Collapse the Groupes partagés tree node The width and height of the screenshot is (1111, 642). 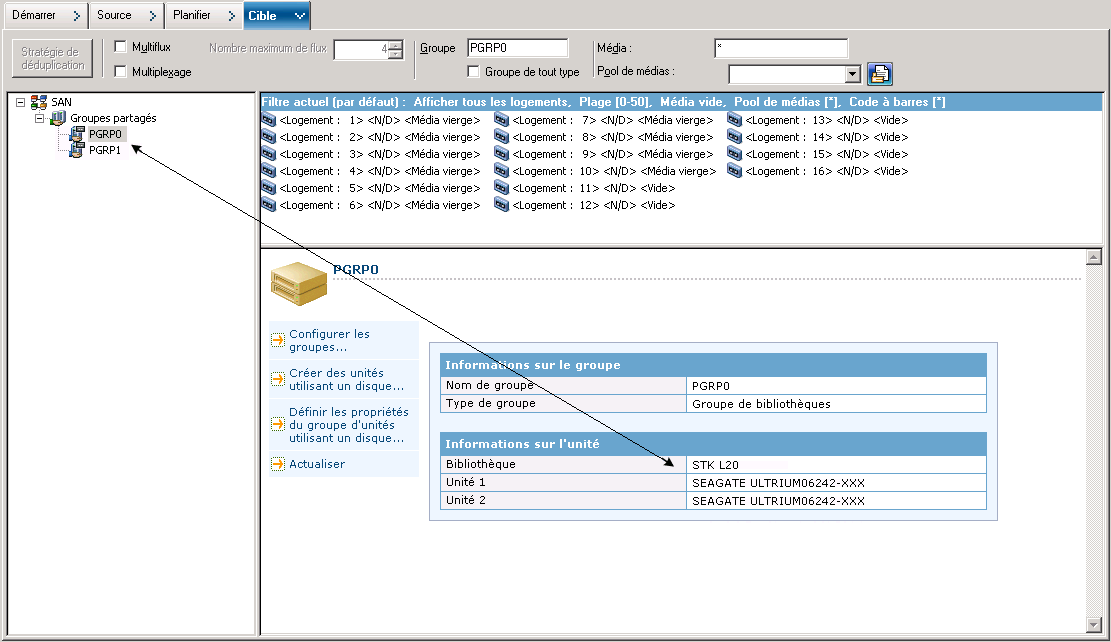[40, 118]
